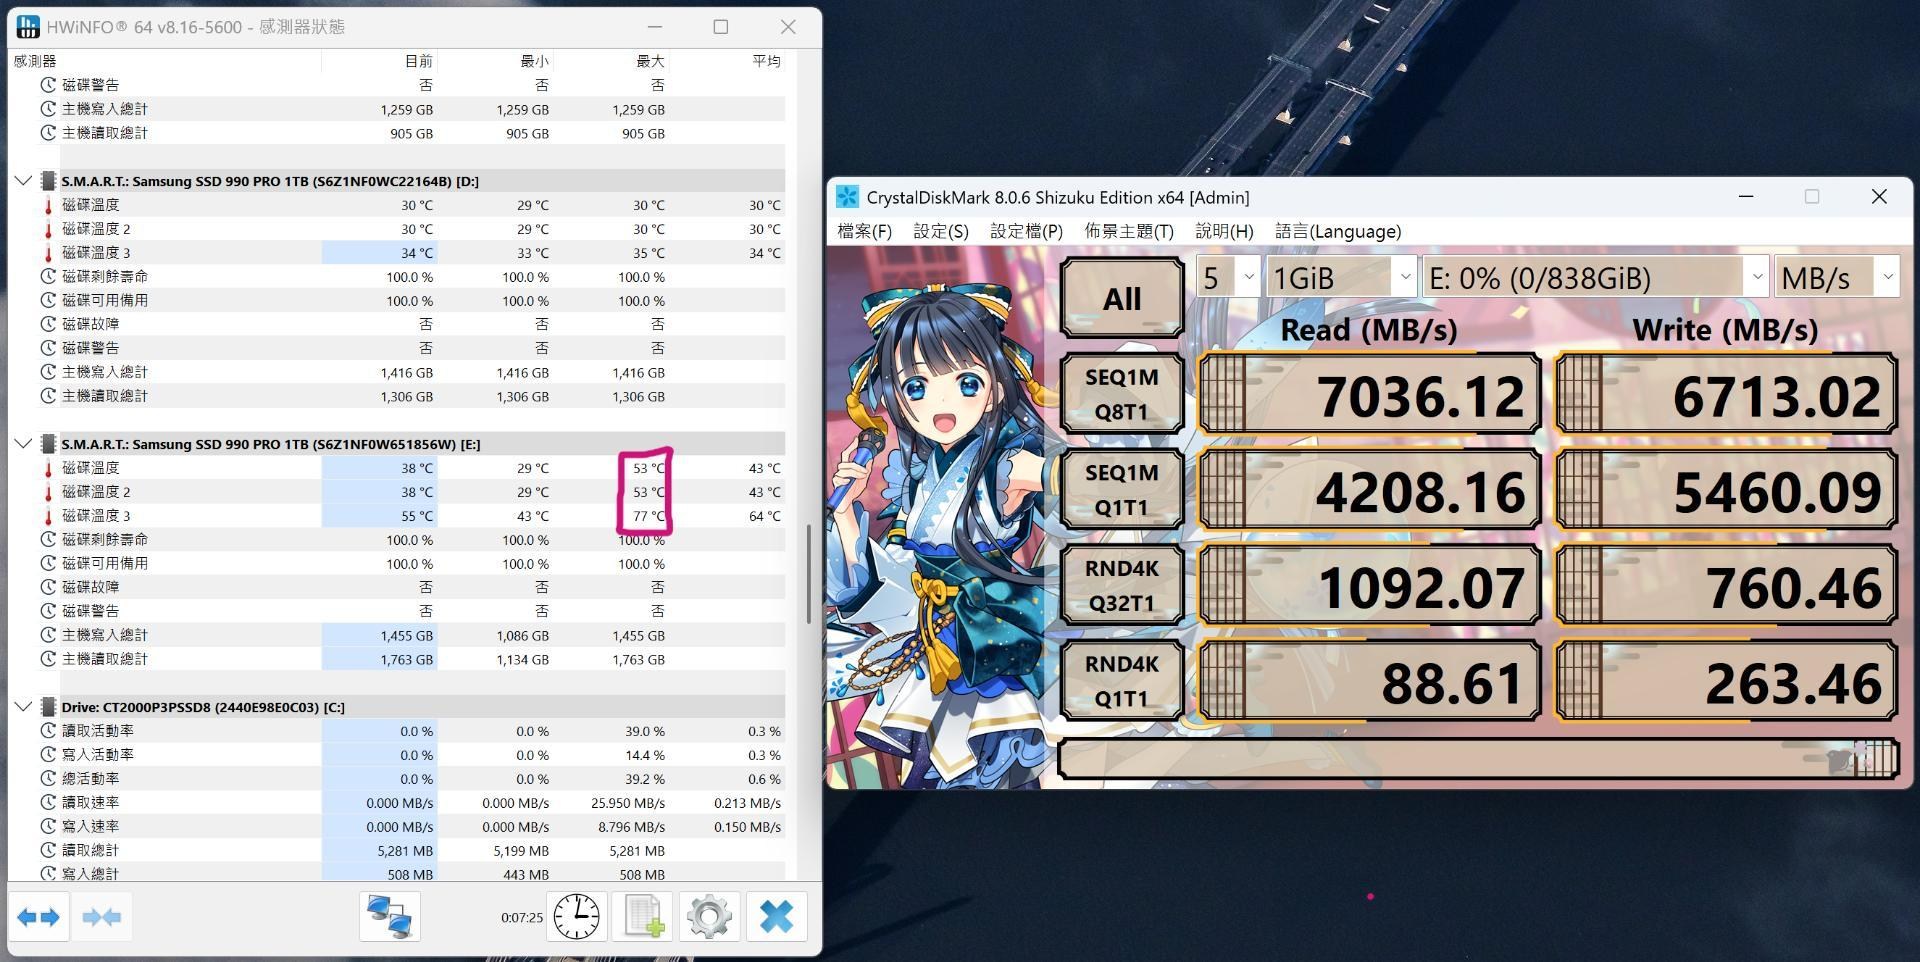
Task: Open drive selection dropdown E: 0%
Action: coord(1595,277)
